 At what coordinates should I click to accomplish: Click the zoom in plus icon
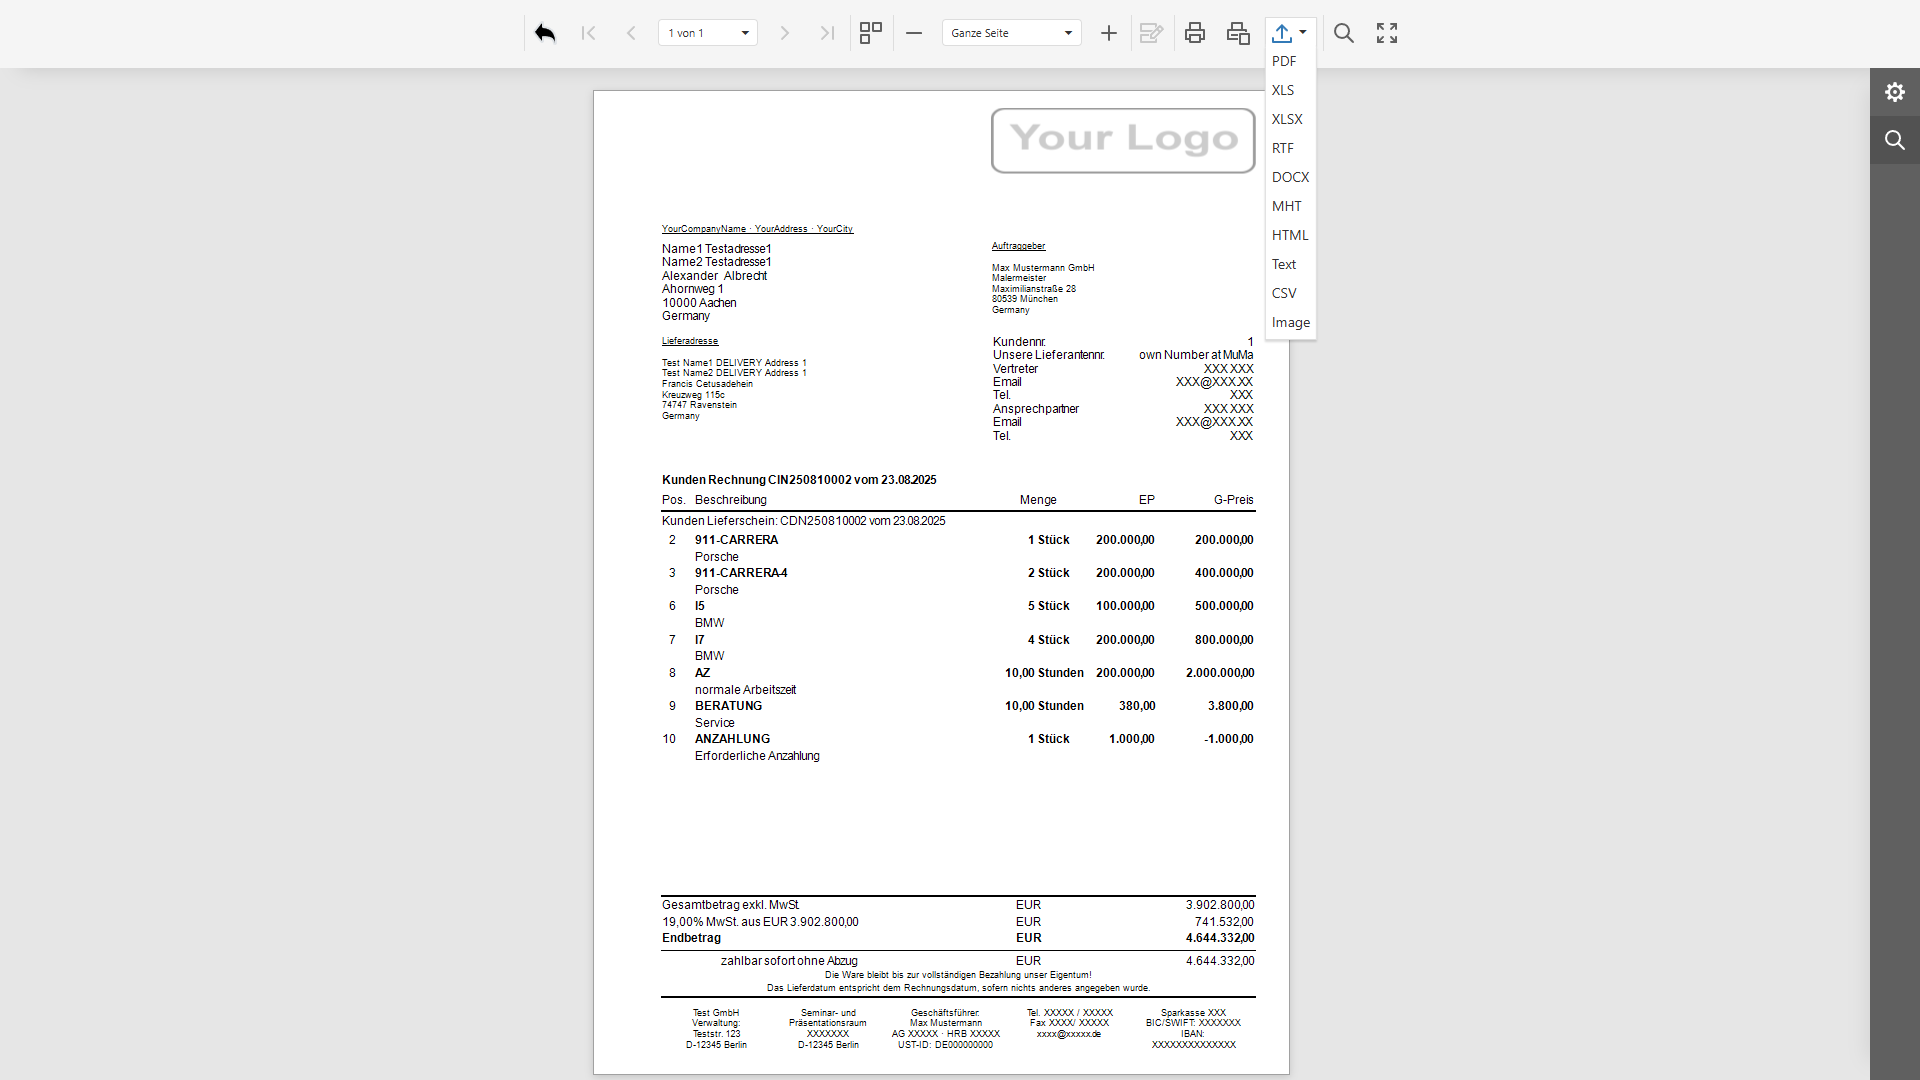click(x=1108, y=33)
